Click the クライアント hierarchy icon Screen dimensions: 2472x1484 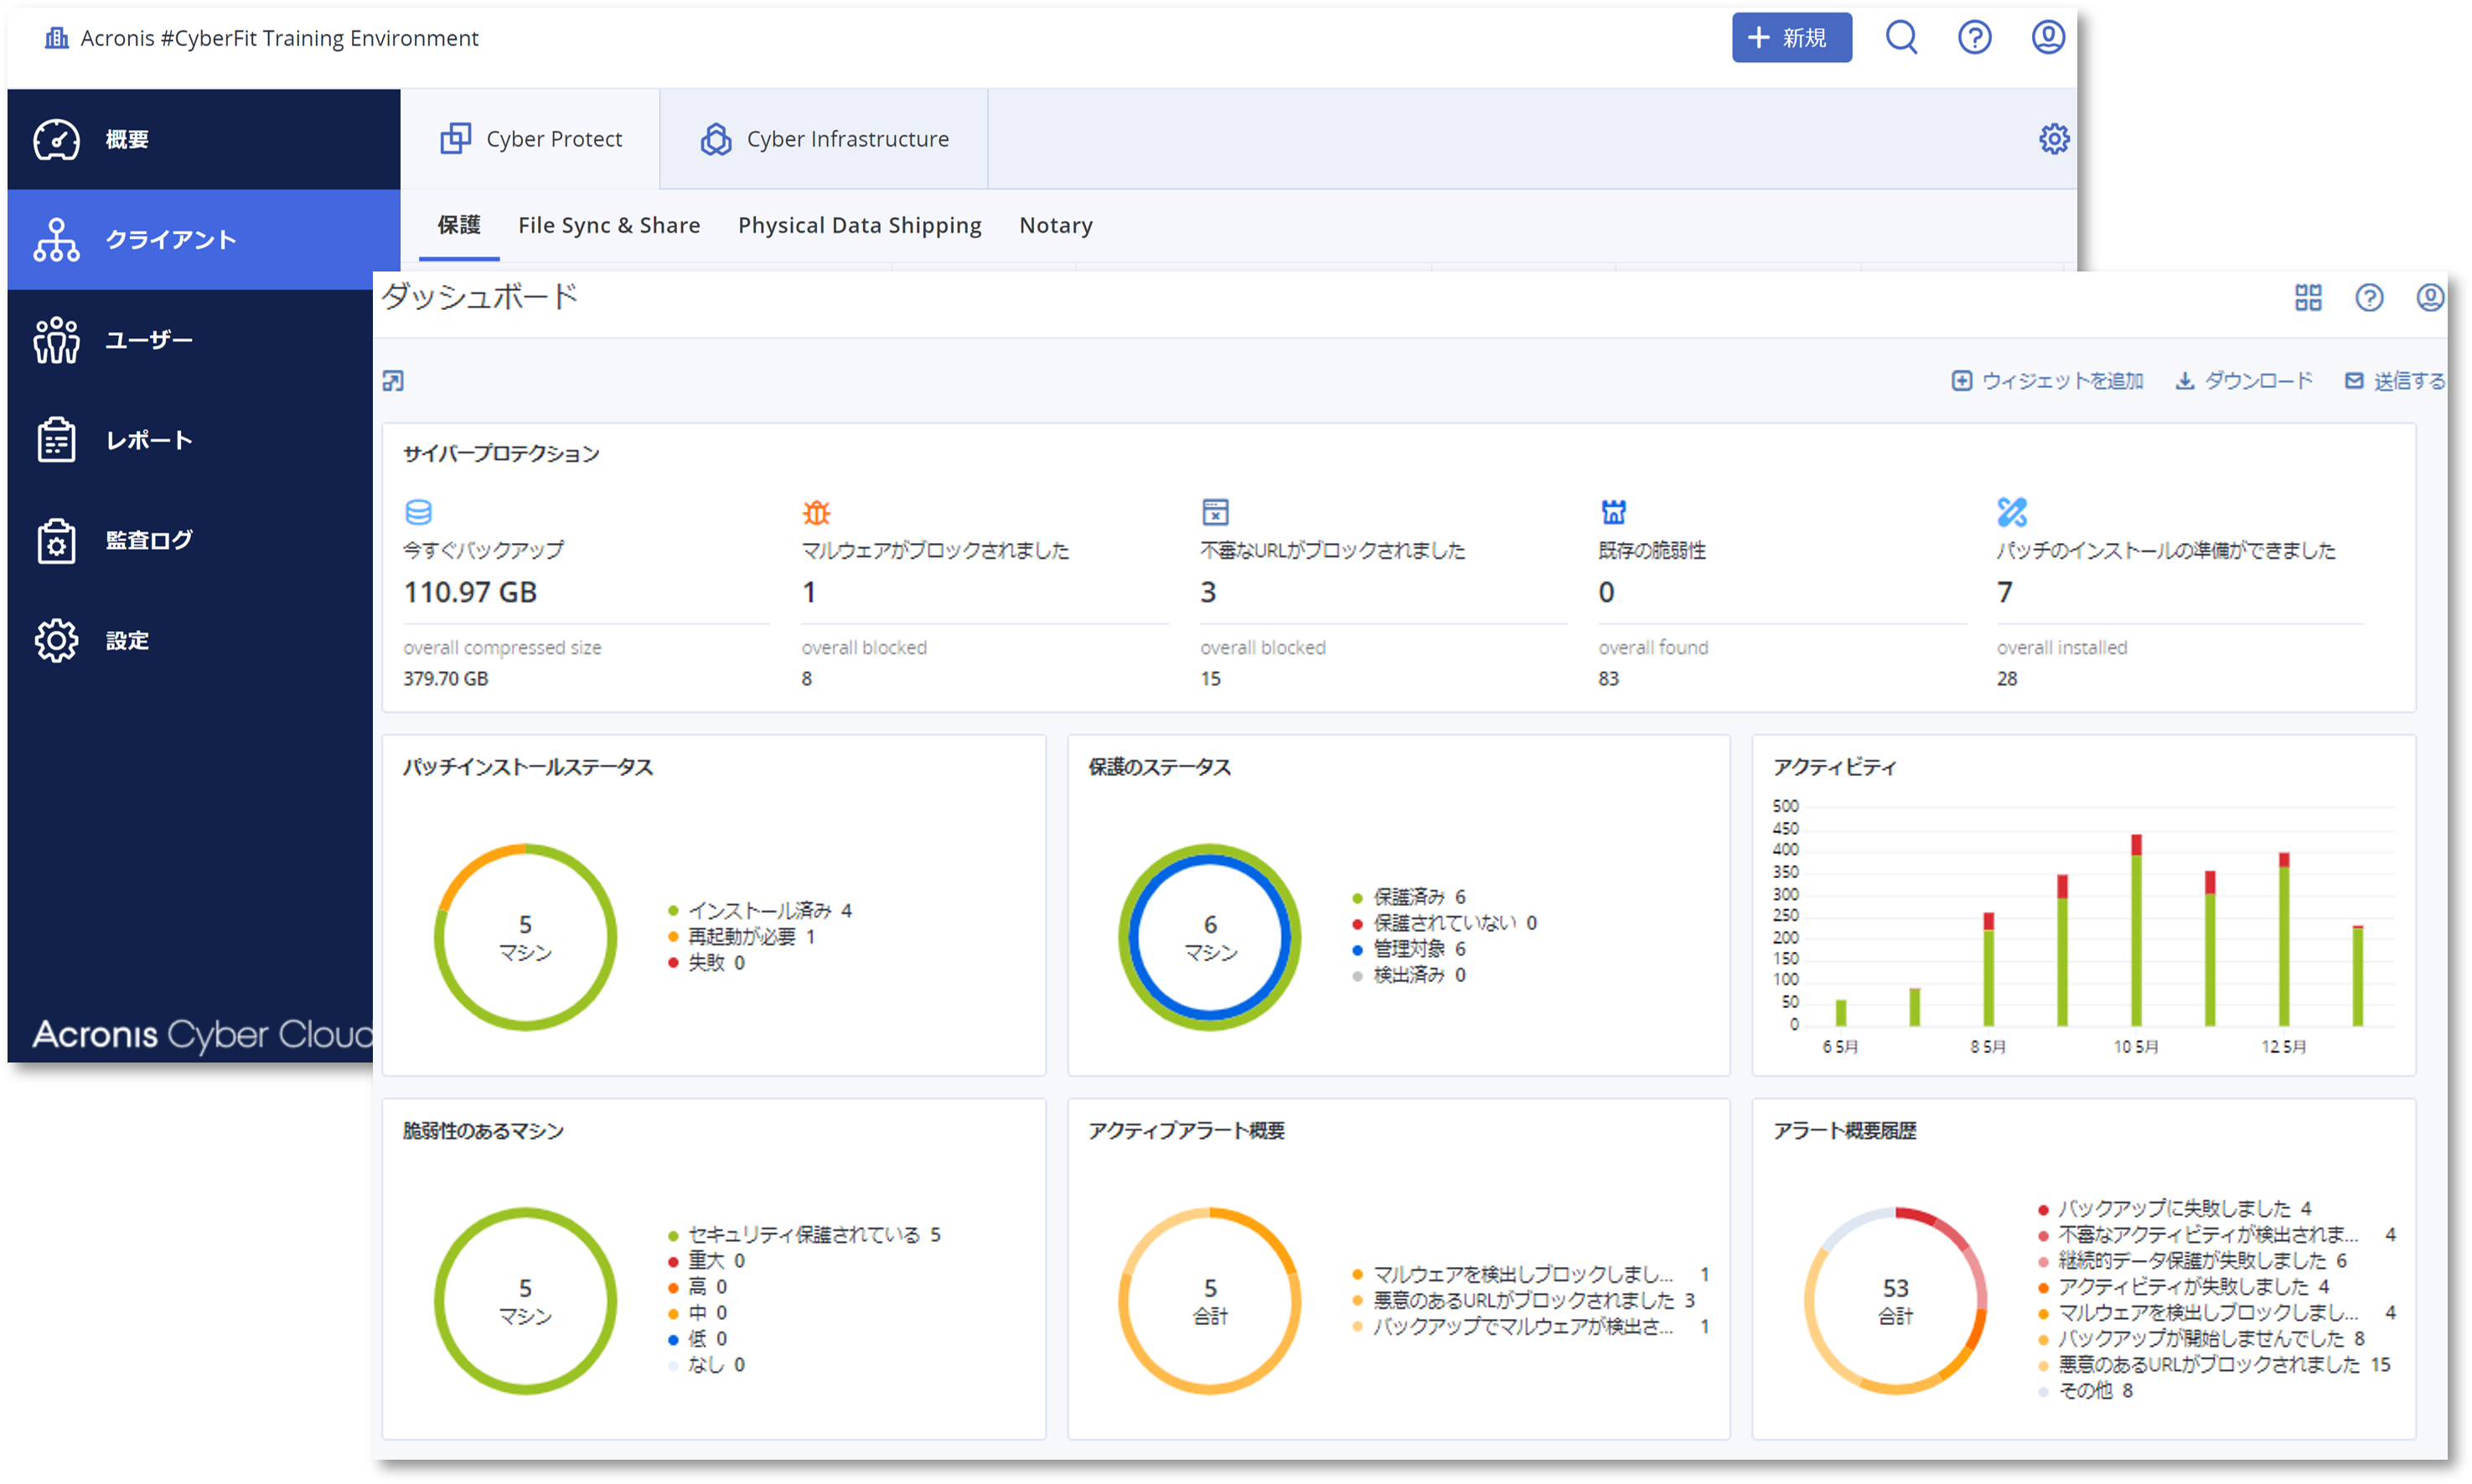point(56,240)
